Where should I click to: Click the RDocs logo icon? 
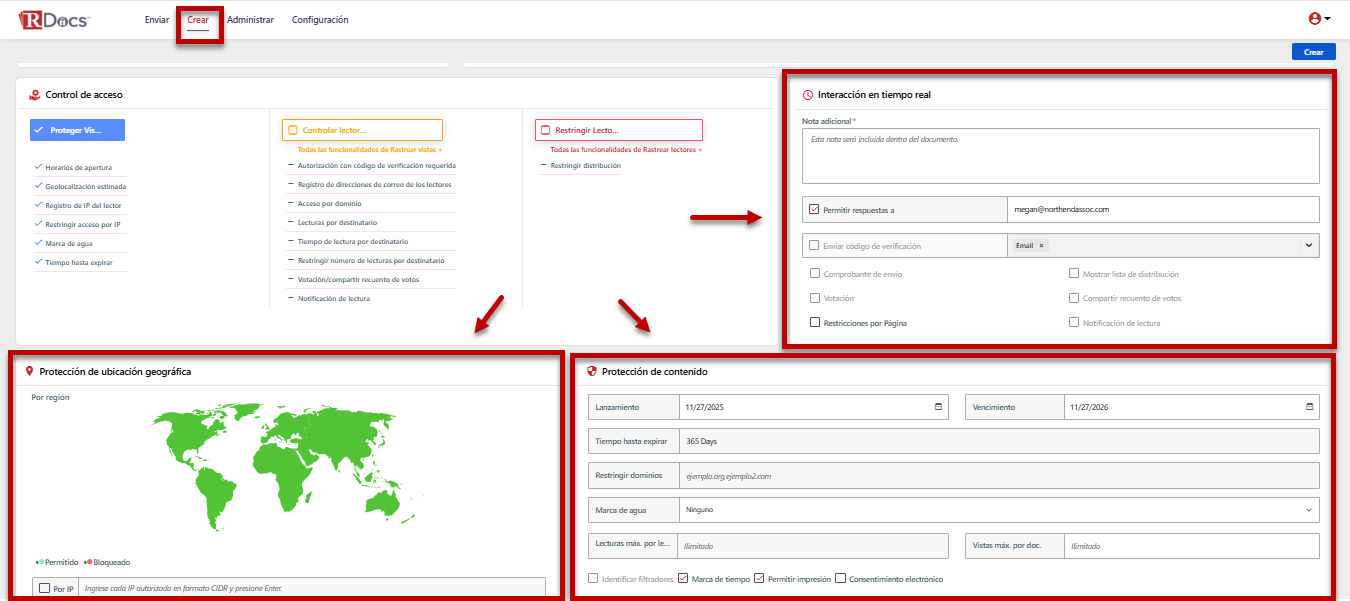click(x=54, y=19)
